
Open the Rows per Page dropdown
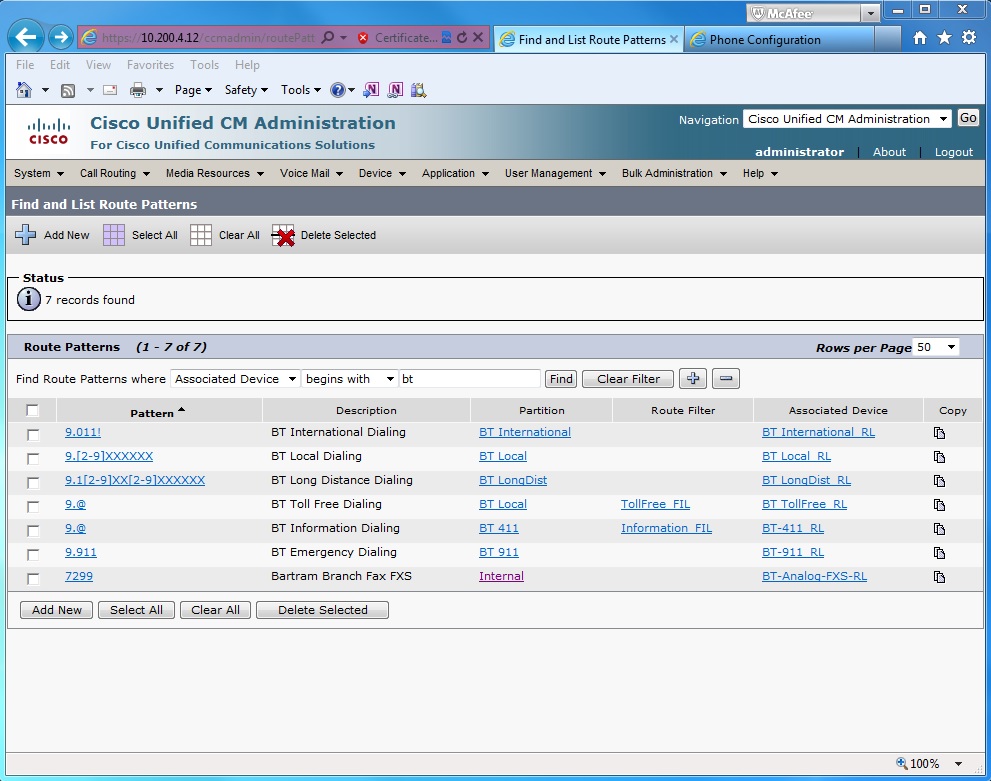point(936,347)
